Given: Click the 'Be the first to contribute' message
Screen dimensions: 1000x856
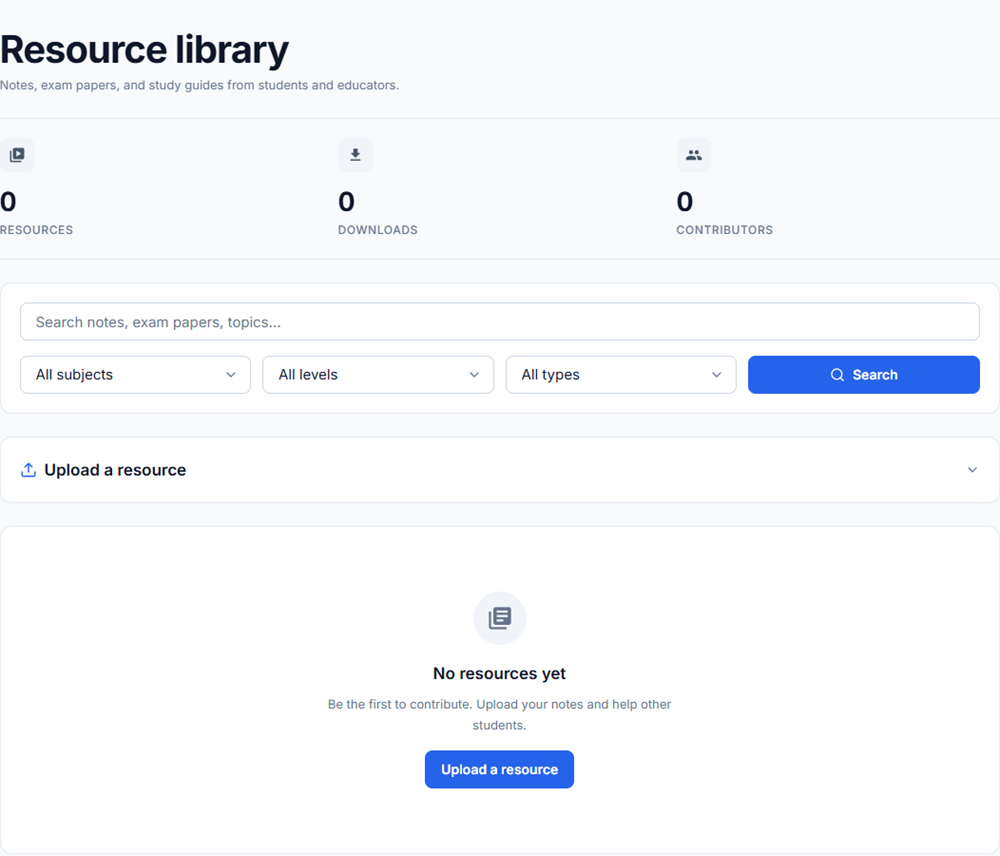Looking at the screenshot, I should (x=499, y=714).
